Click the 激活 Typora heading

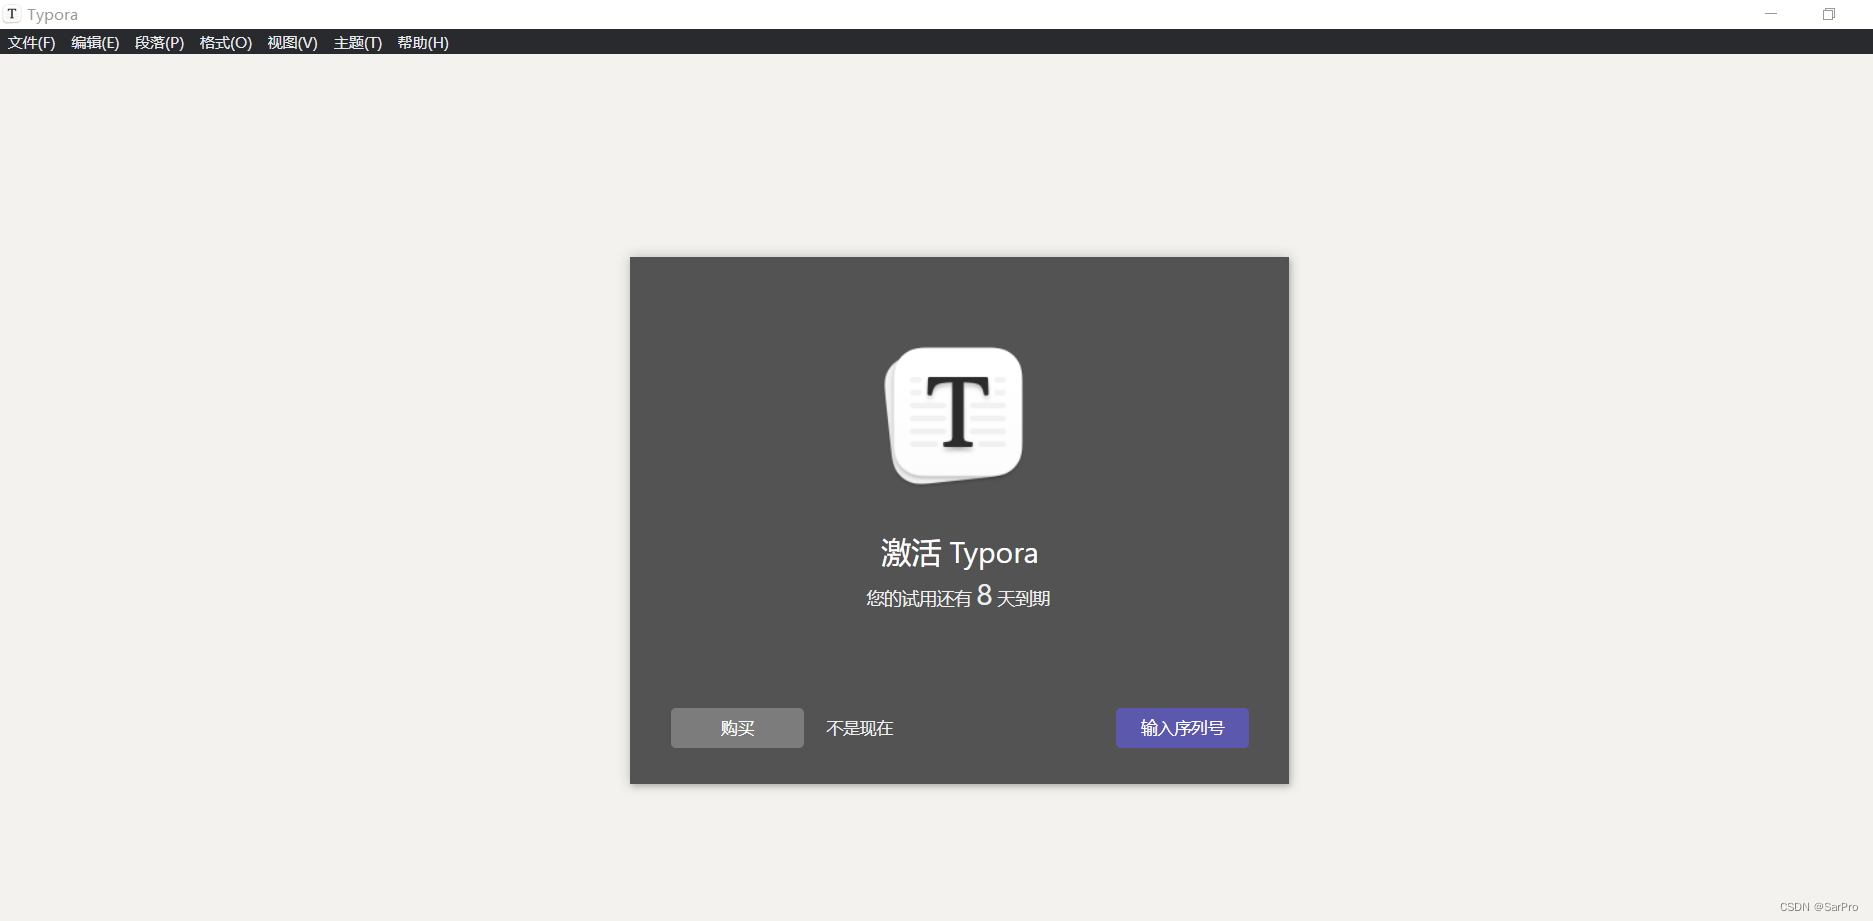click(x=959, y=553)
